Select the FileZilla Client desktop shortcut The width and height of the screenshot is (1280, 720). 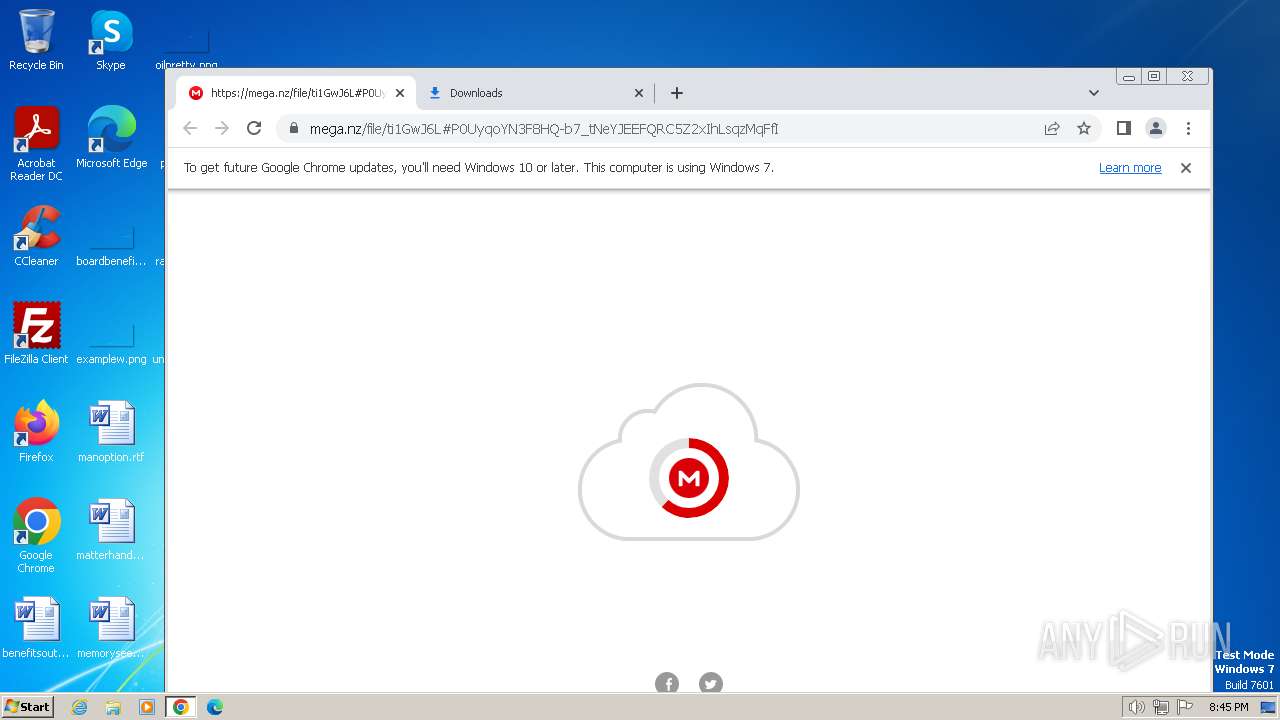[x=36, y=334]
